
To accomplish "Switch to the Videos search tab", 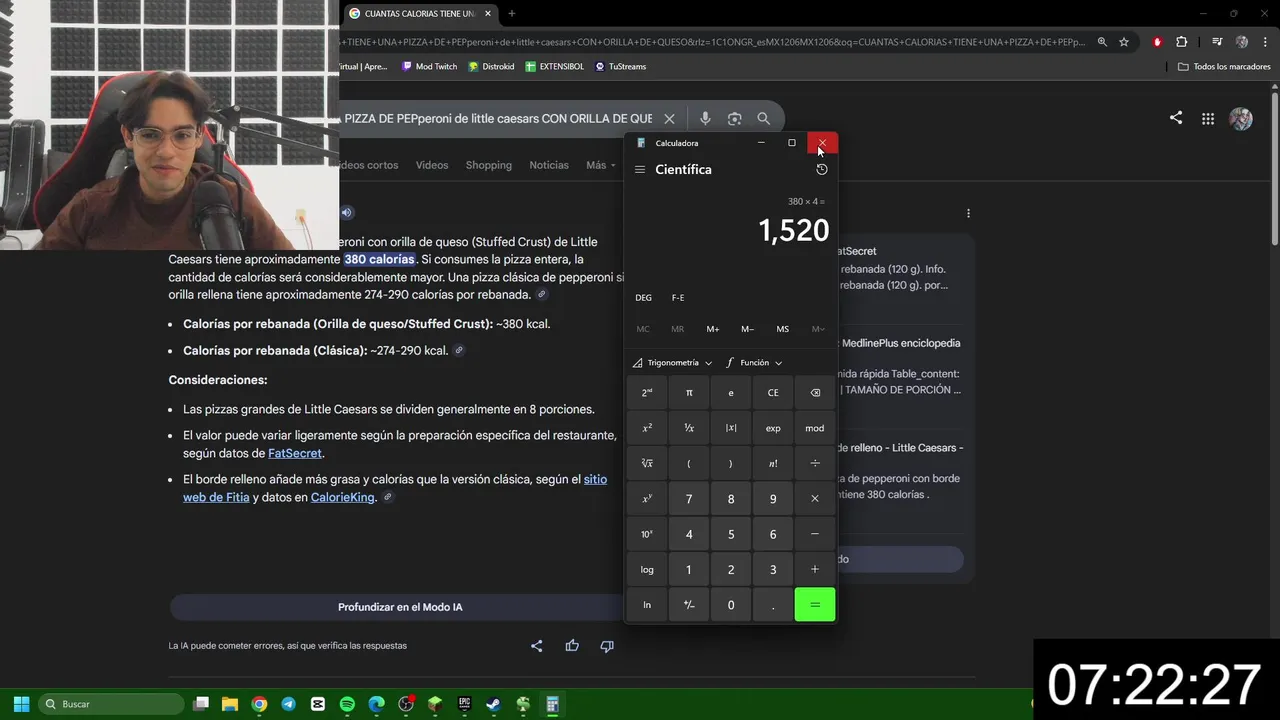I will (x=432, y=165).
